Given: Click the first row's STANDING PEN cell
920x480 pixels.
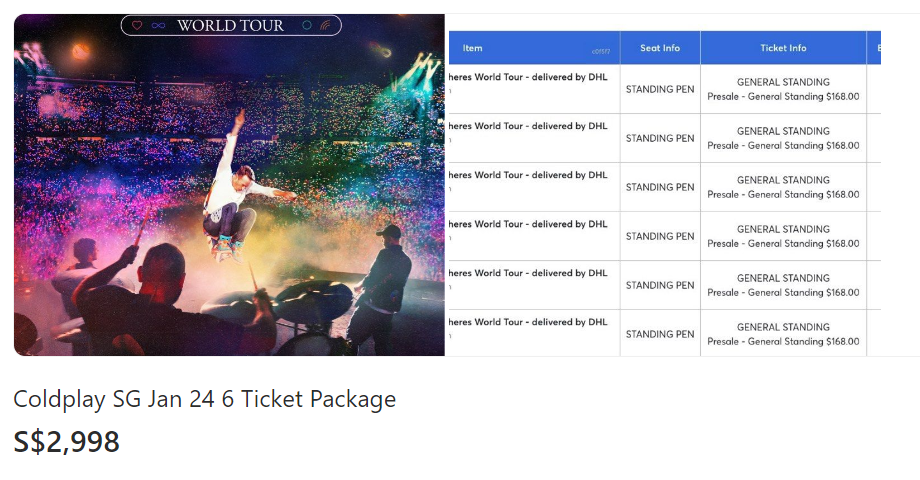Looking at the screenshot, I should coord(660,89).
